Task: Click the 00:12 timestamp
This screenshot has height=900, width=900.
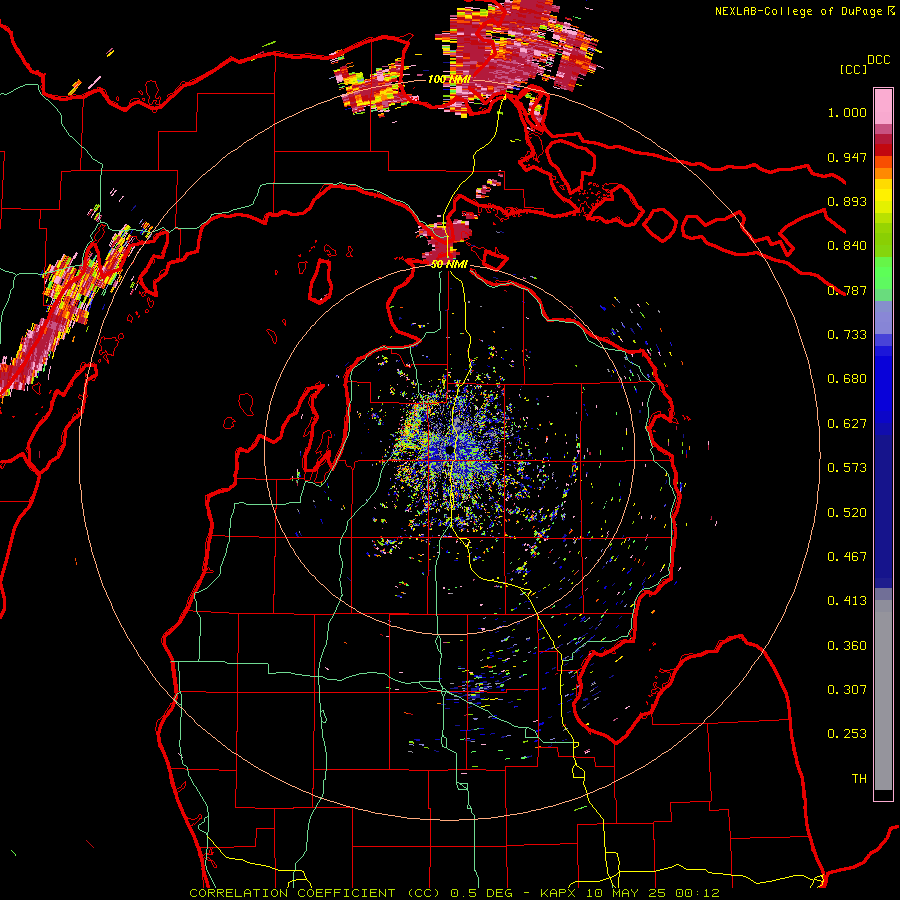Action: 697,893
